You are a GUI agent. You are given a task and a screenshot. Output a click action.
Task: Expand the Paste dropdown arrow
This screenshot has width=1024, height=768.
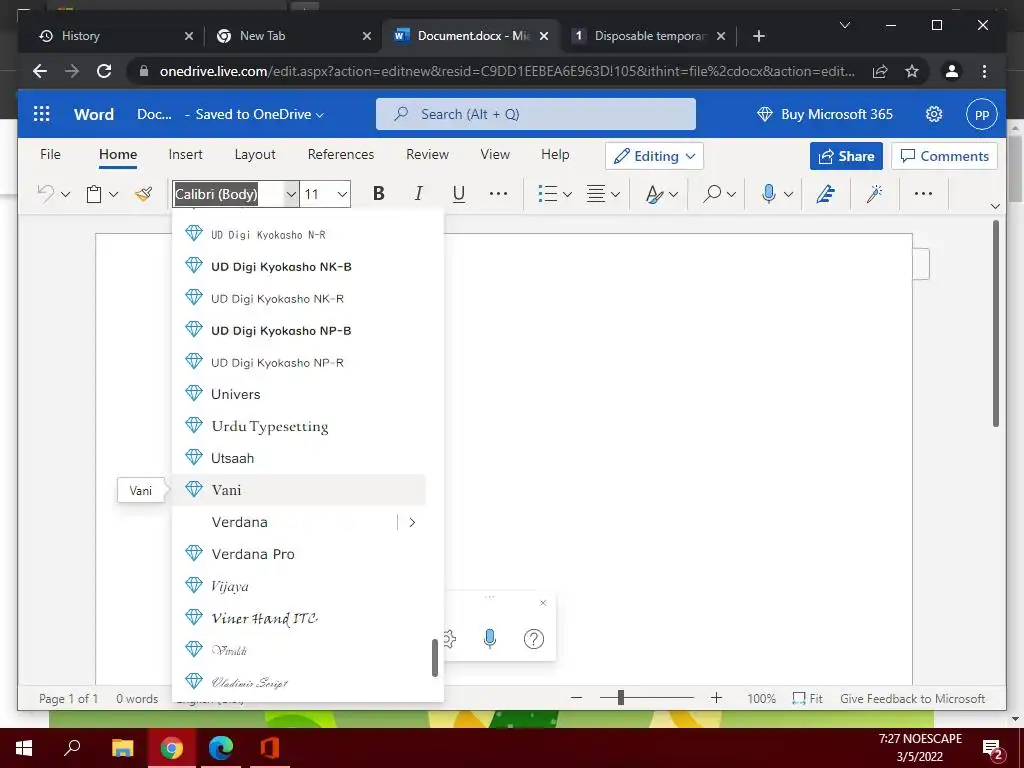[114, 195]
